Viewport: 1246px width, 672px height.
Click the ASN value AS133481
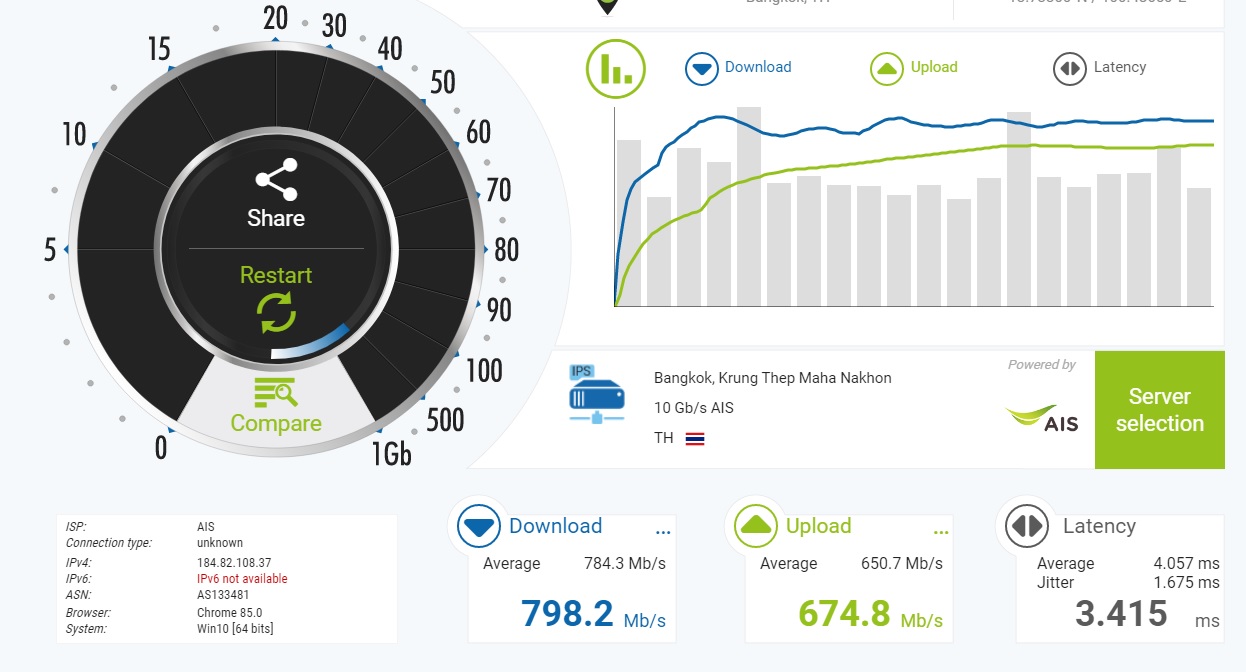click(223, 595)
